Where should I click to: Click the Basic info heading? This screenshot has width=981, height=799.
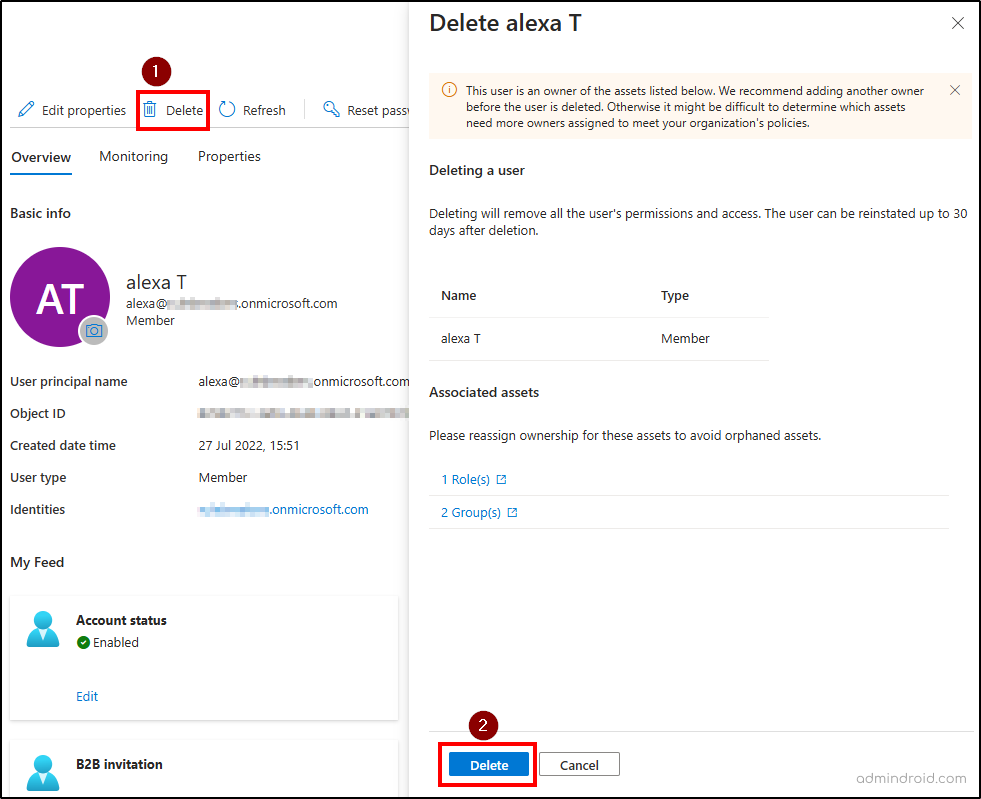click(x=40, y=213)
